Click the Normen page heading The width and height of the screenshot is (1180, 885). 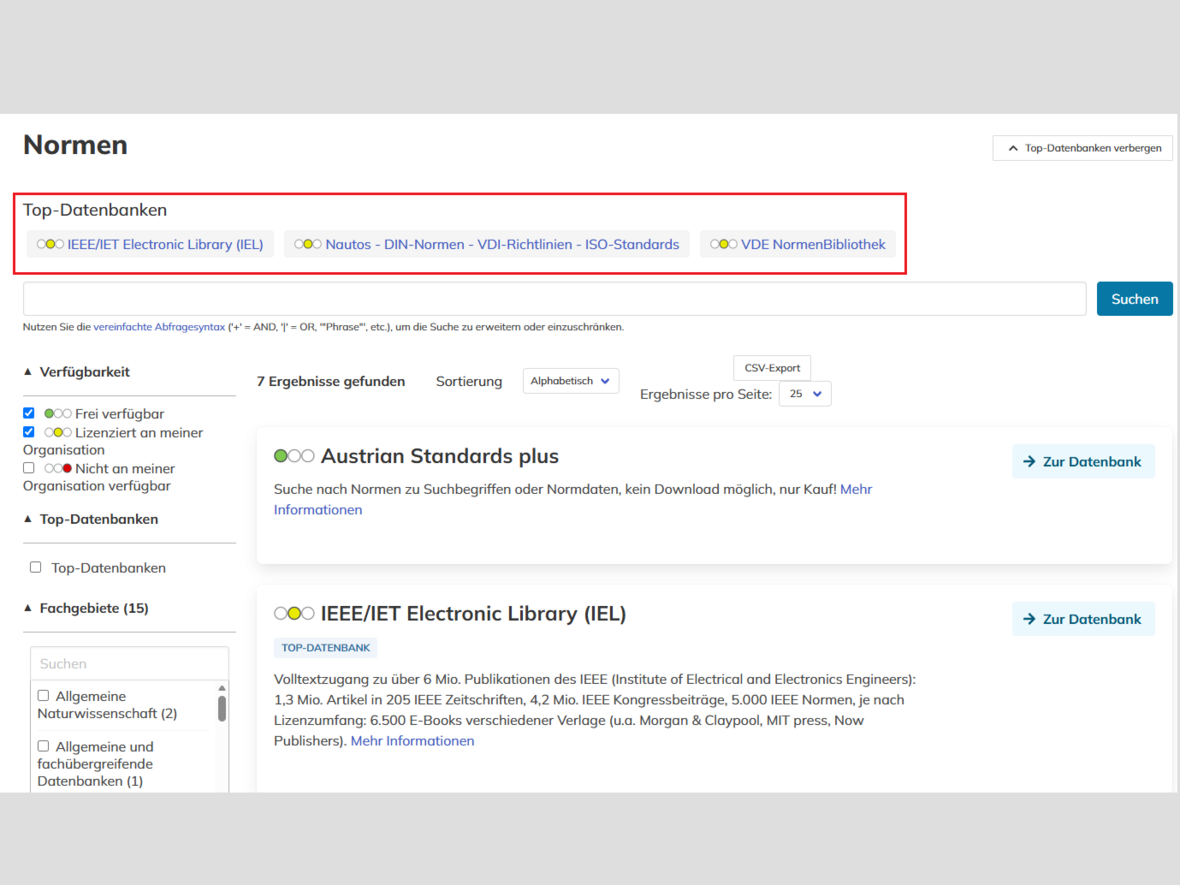point(75,144)
